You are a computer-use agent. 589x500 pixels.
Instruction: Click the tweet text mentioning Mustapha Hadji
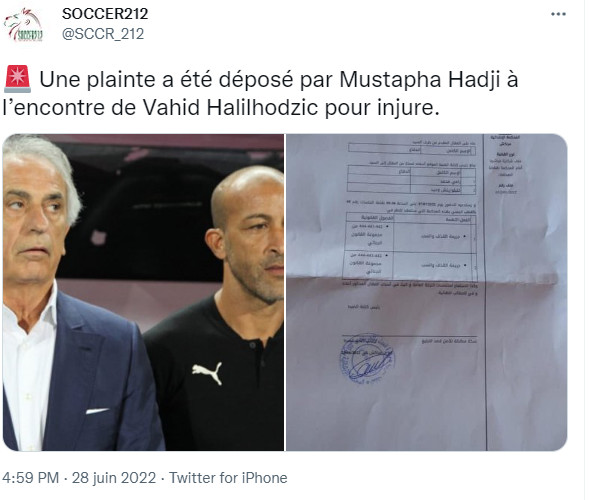260,93
